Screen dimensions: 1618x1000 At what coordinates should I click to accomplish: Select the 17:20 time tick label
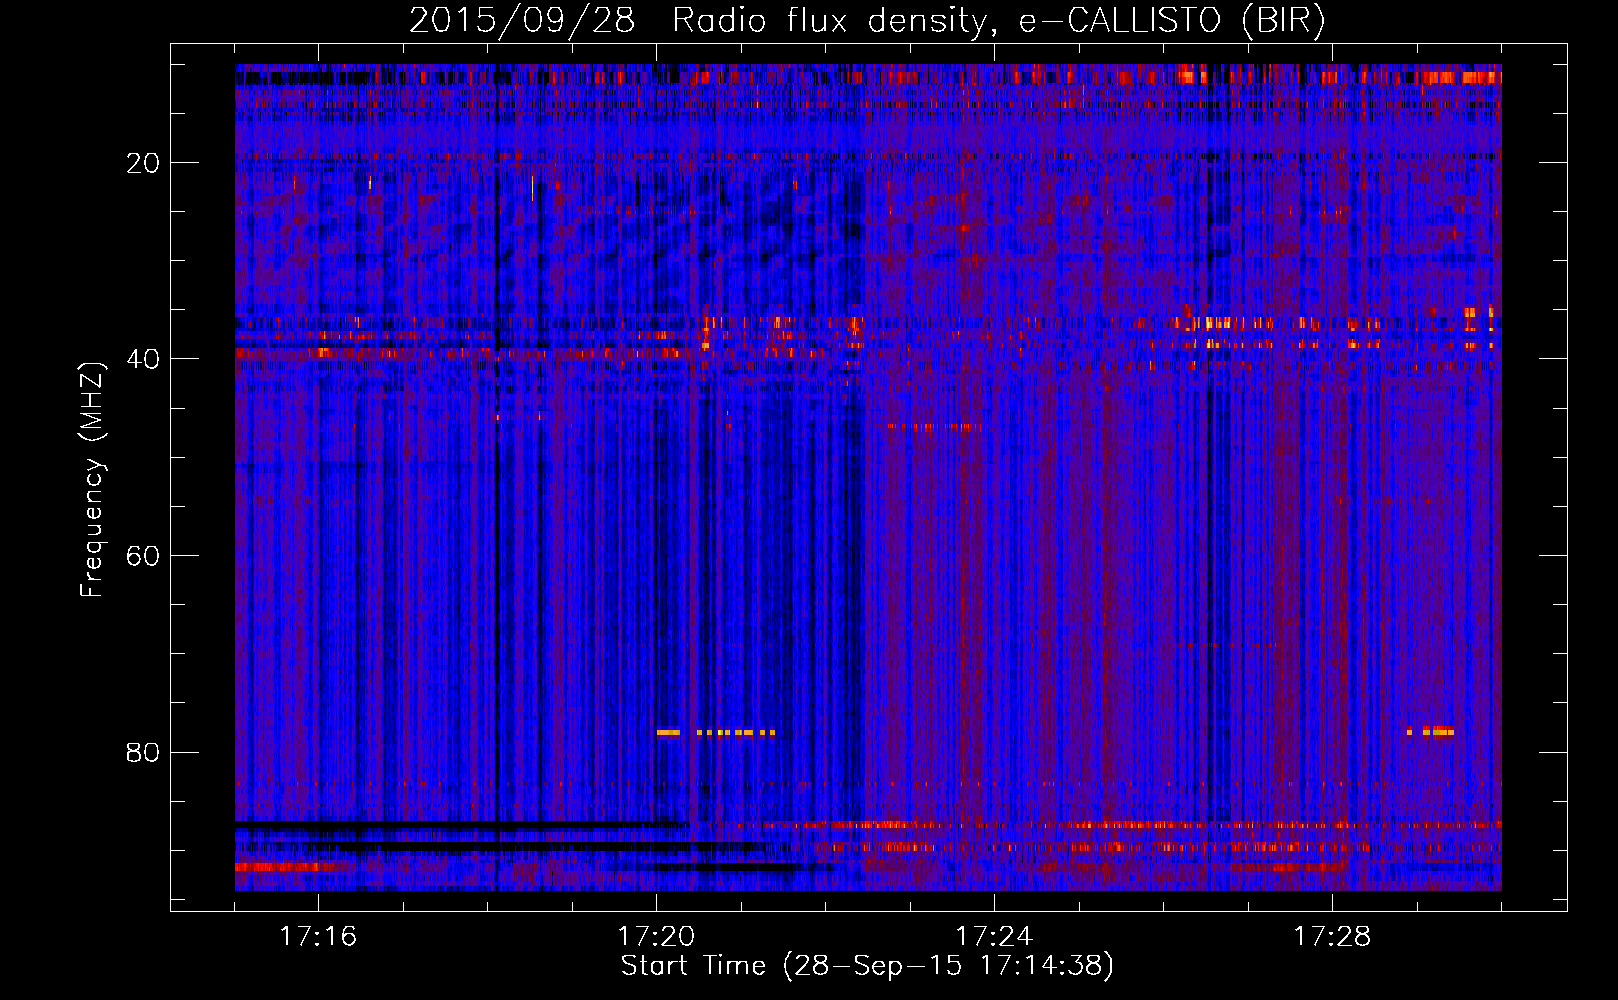[x=656, y=936]
